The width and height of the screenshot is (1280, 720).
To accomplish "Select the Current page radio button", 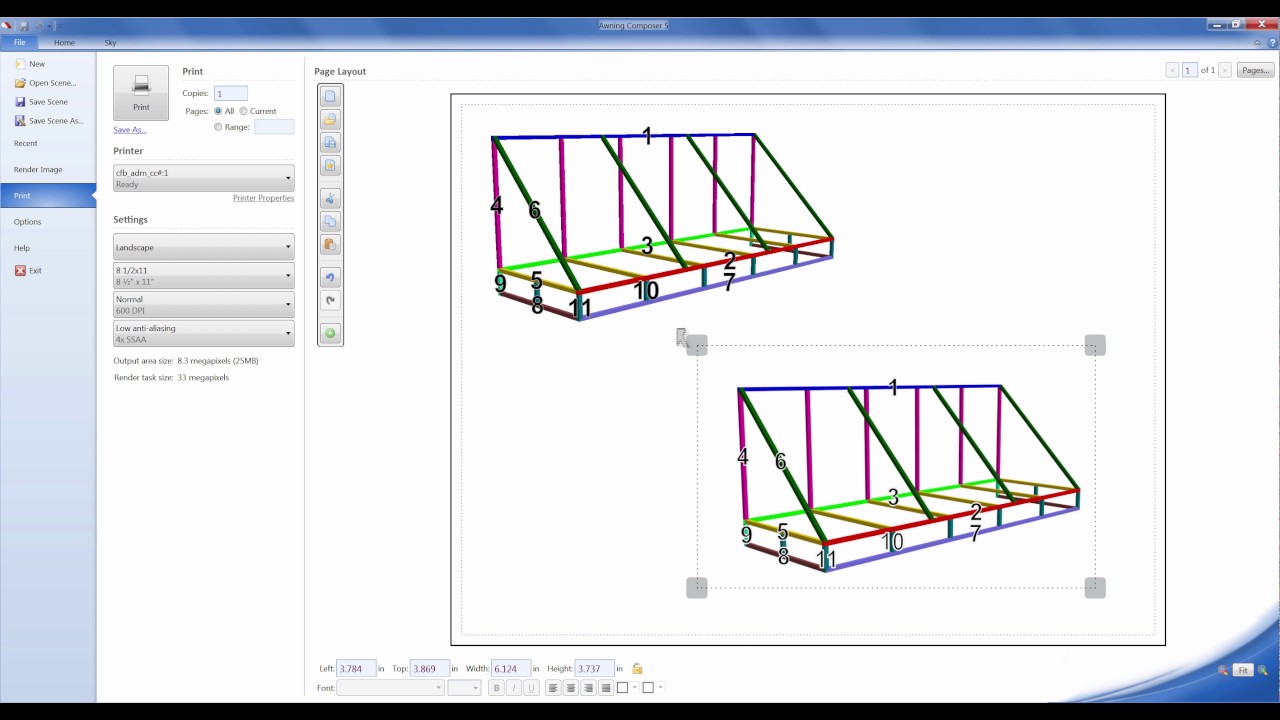I will pyautogui.click(x=243, y=111).
